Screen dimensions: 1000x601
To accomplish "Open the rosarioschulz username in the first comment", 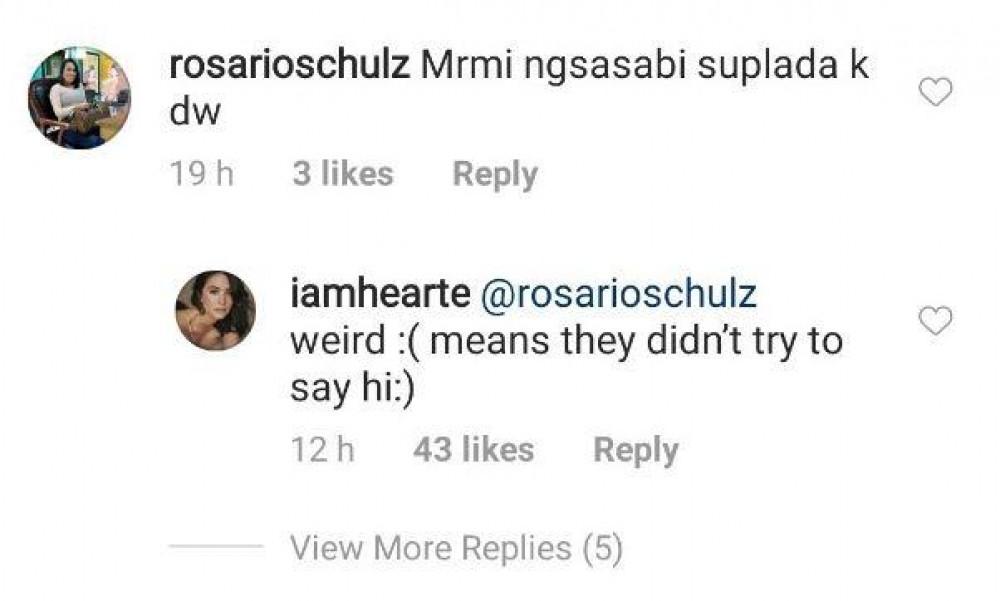I will (290, 66).
